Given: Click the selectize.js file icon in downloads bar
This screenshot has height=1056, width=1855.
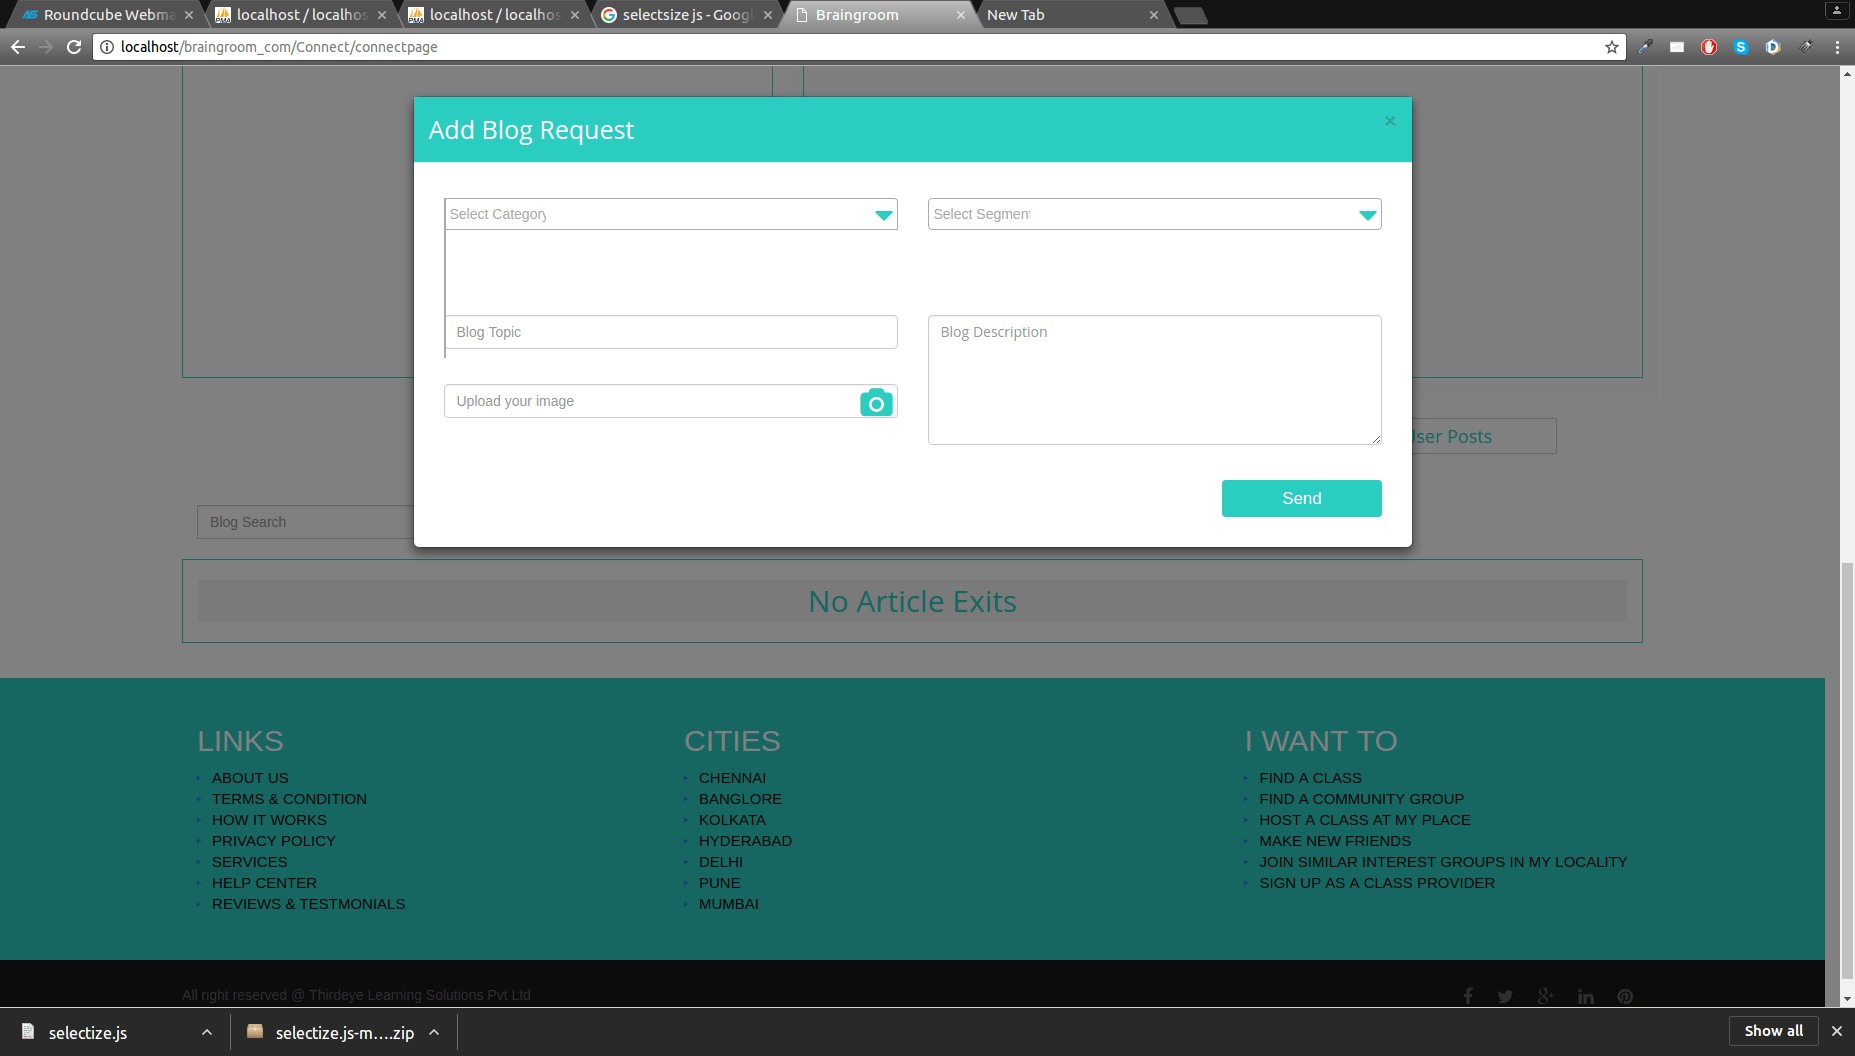Looking at the screenshot, I should tap(29, 1031).
